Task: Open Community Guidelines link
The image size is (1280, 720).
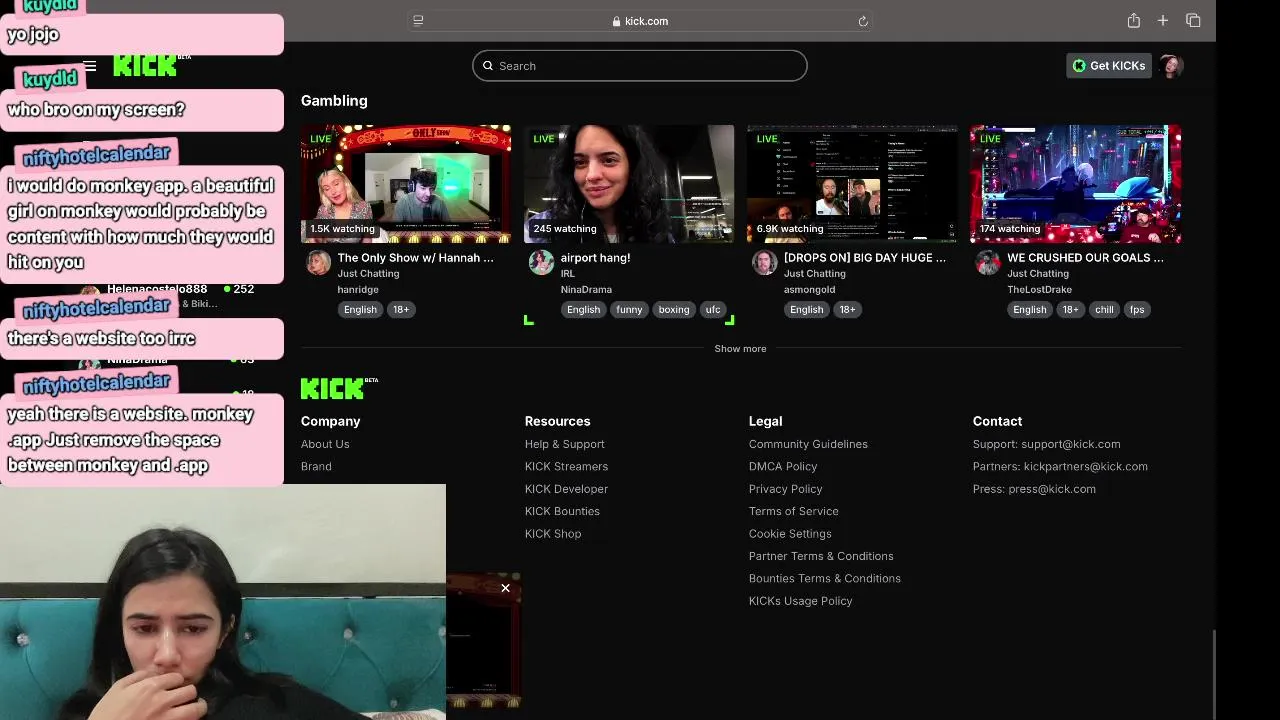Action: click(x=808, y=444)
